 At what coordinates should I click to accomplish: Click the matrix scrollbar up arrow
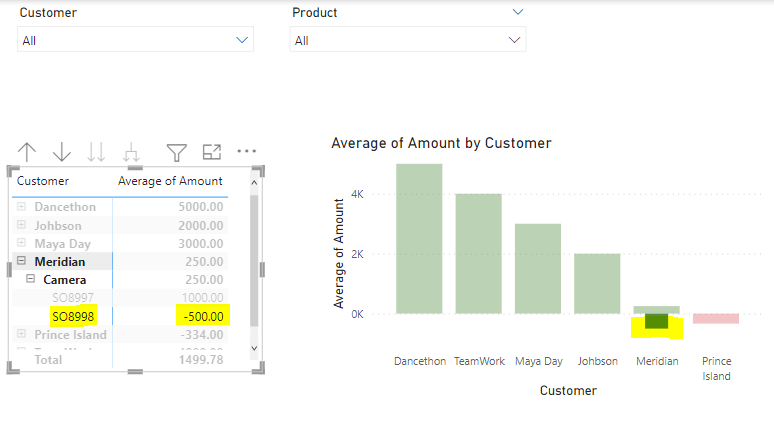tap(254, 183)
